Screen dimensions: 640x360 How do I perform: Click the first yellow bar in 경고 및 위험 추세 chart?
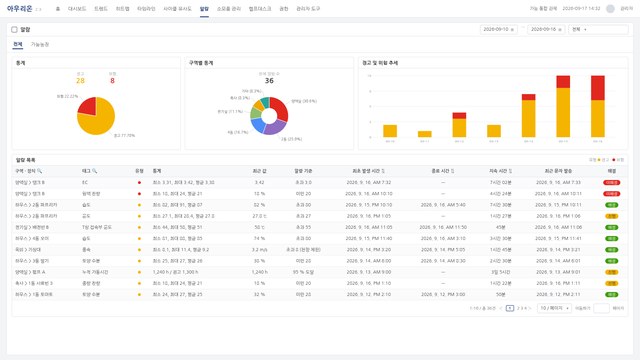390,131
